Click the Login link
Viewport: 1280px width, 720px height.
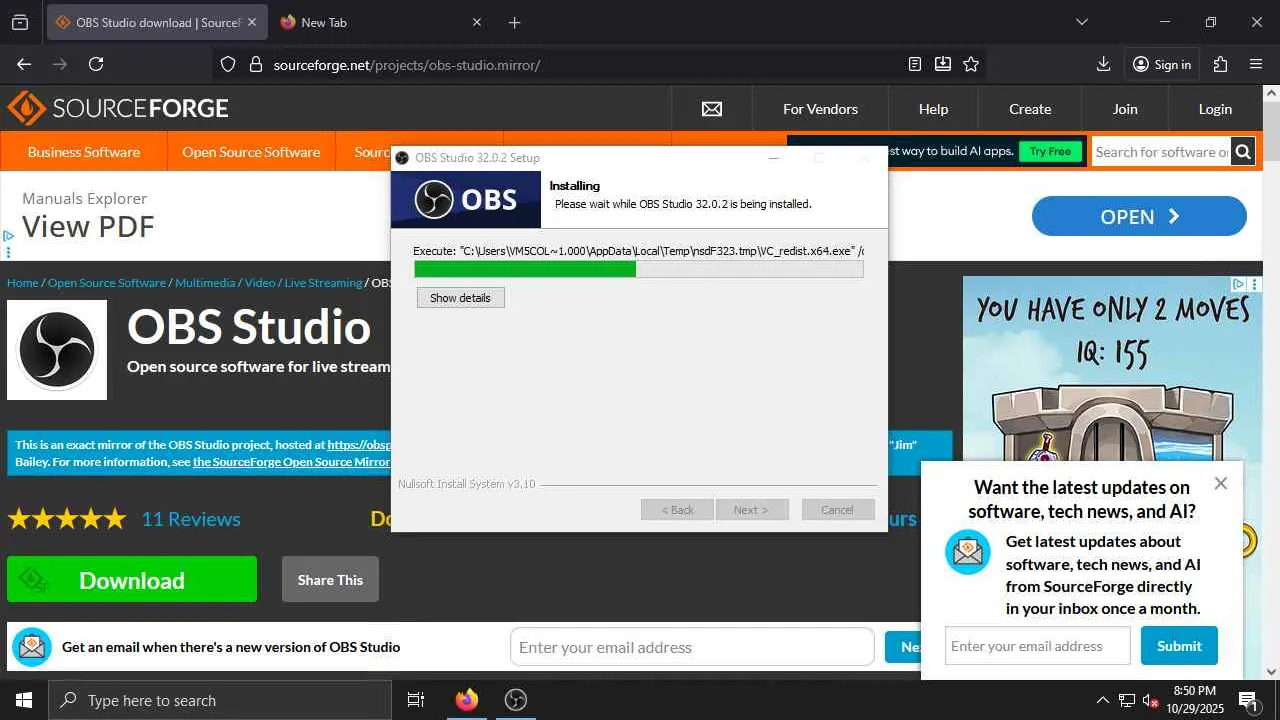pyautogui.click(x=1215, y=109)
